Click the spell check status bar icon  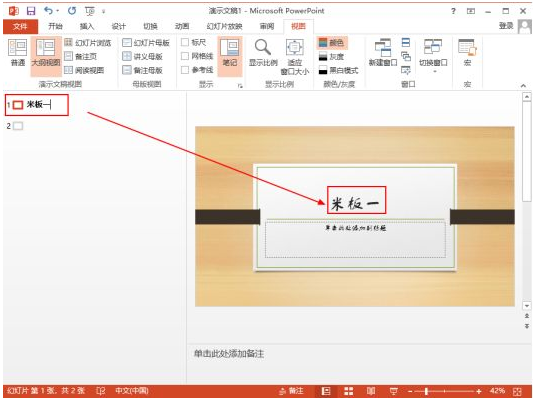click(101, 391)
